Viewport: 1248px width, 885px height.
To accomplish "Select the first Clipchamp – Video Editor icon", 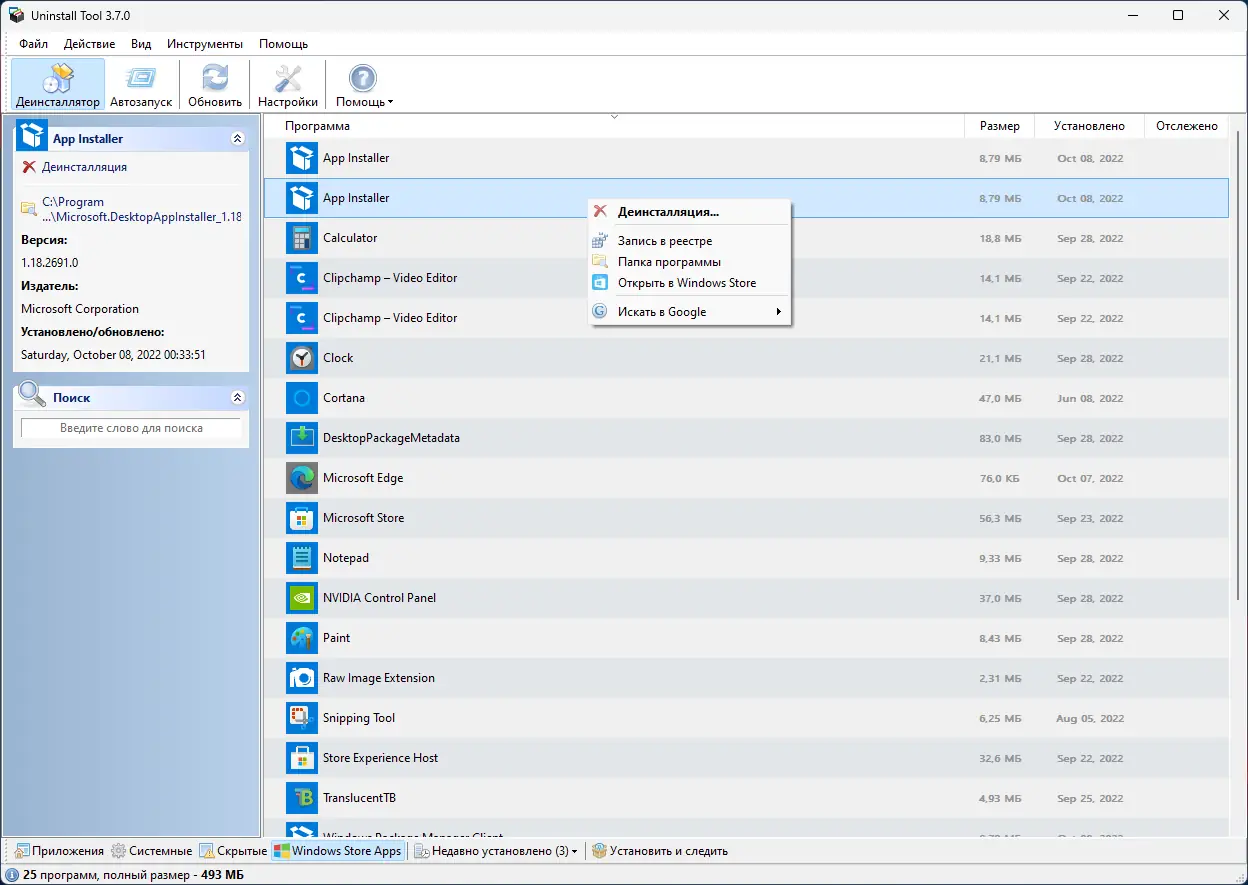I will [x=302, y=278].
